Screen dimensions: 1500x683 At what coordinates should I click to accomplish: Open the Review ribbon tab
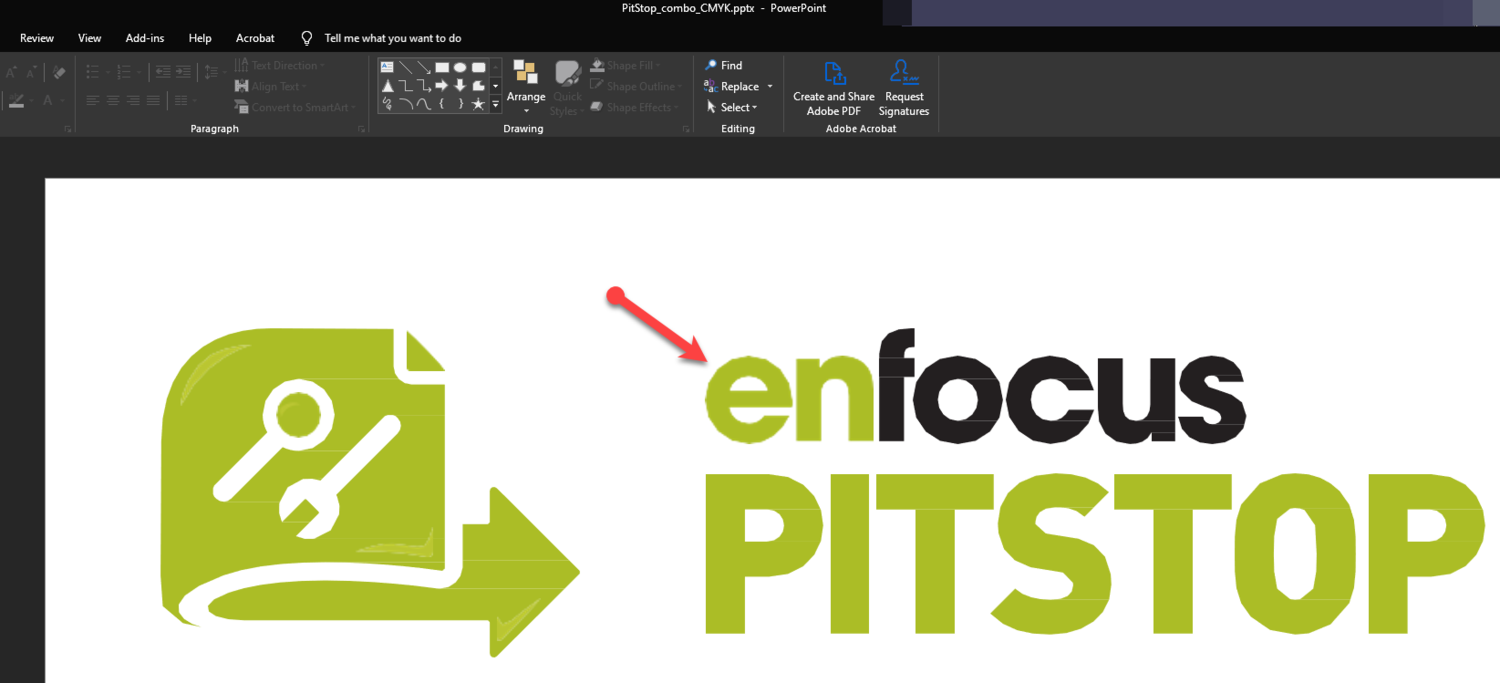click(37, 38)
